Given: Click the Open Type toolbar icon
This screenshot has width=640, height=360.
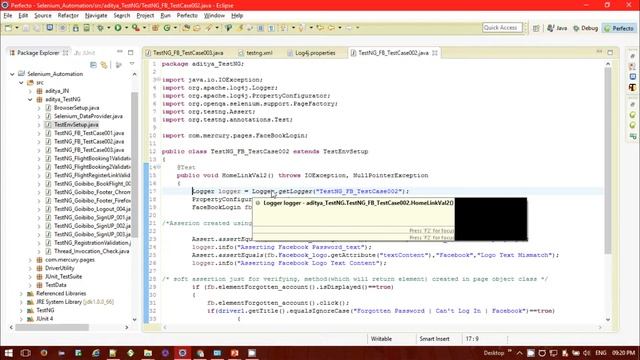Looking at the screenshot, I should 186,28.
